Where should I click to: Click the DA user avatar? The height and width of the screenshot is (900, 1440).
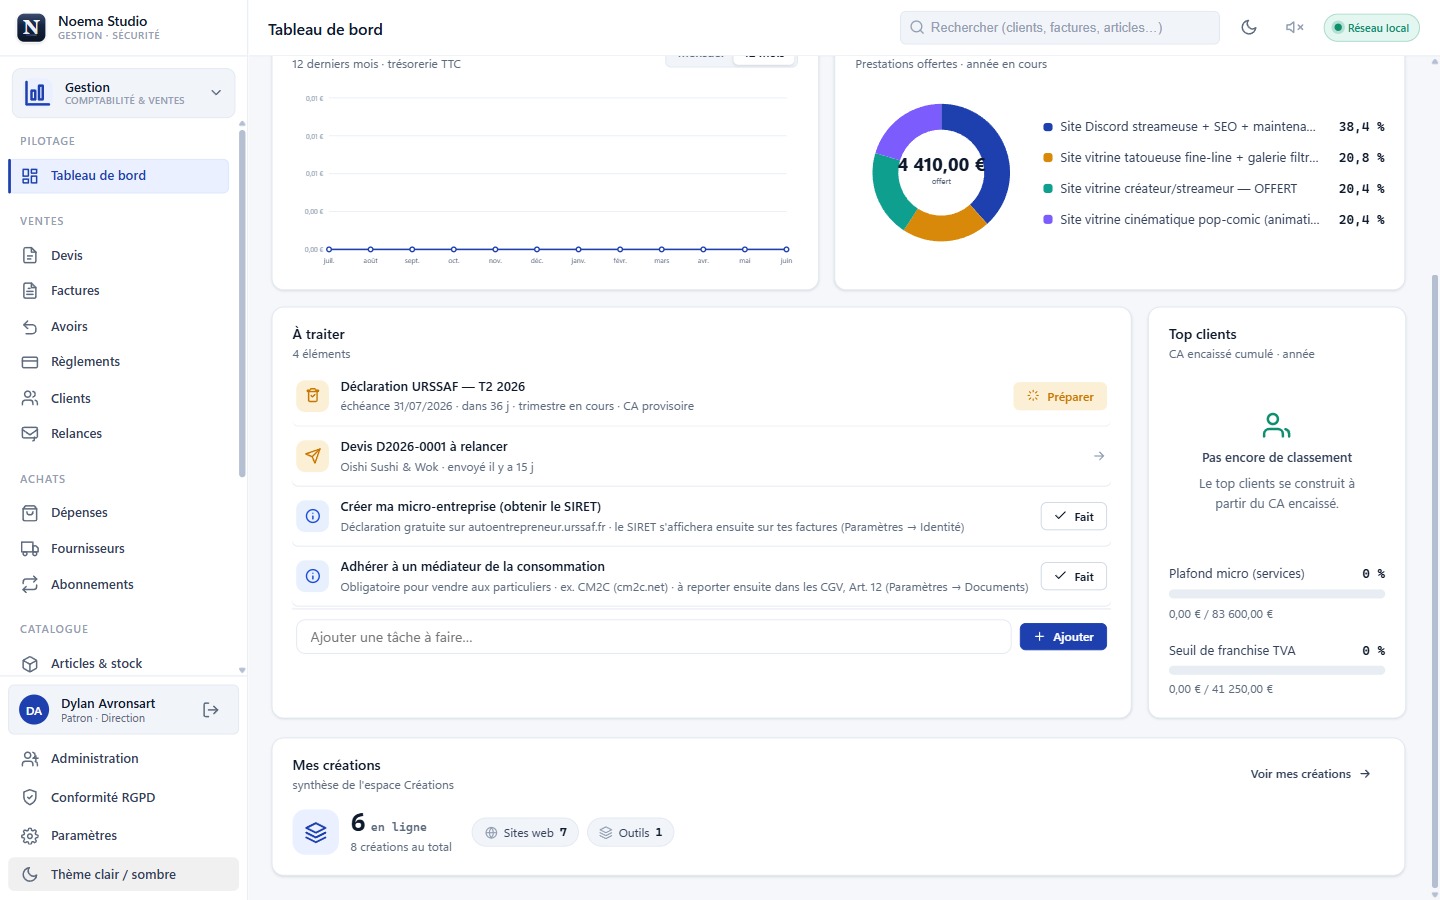click(x=34, y=710)
